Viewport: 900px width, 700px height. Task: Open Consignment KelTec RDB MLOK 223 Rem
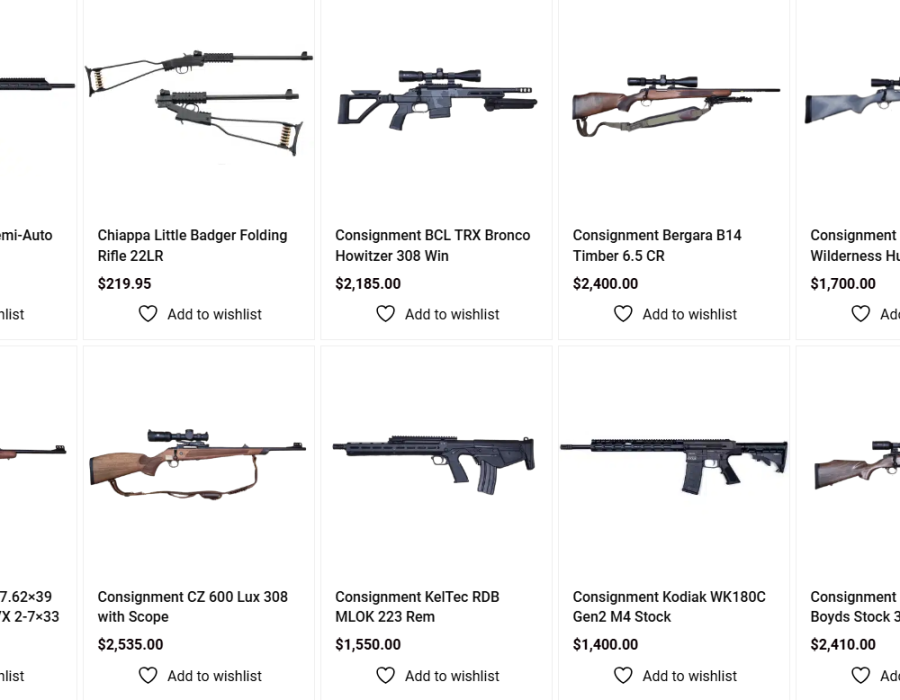417,607
